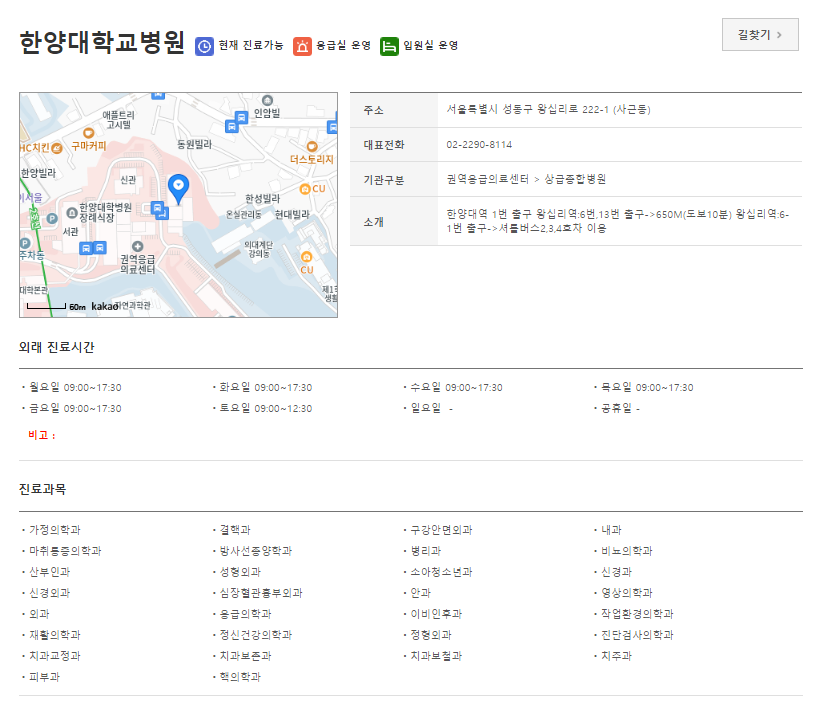Click the 한양대학교병원 page title
Screen dimensions: 815x716
[102, 42]
